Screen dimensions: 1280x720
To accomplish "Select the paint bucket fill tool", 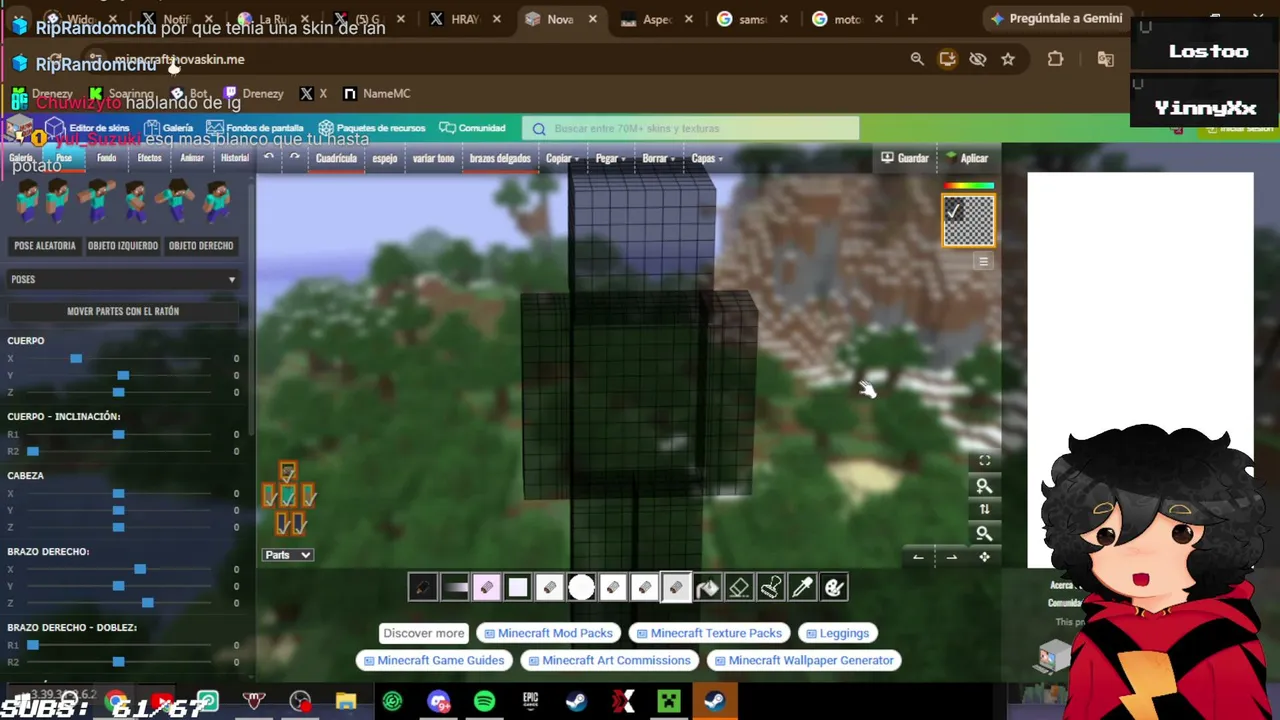I will (707, 588).
